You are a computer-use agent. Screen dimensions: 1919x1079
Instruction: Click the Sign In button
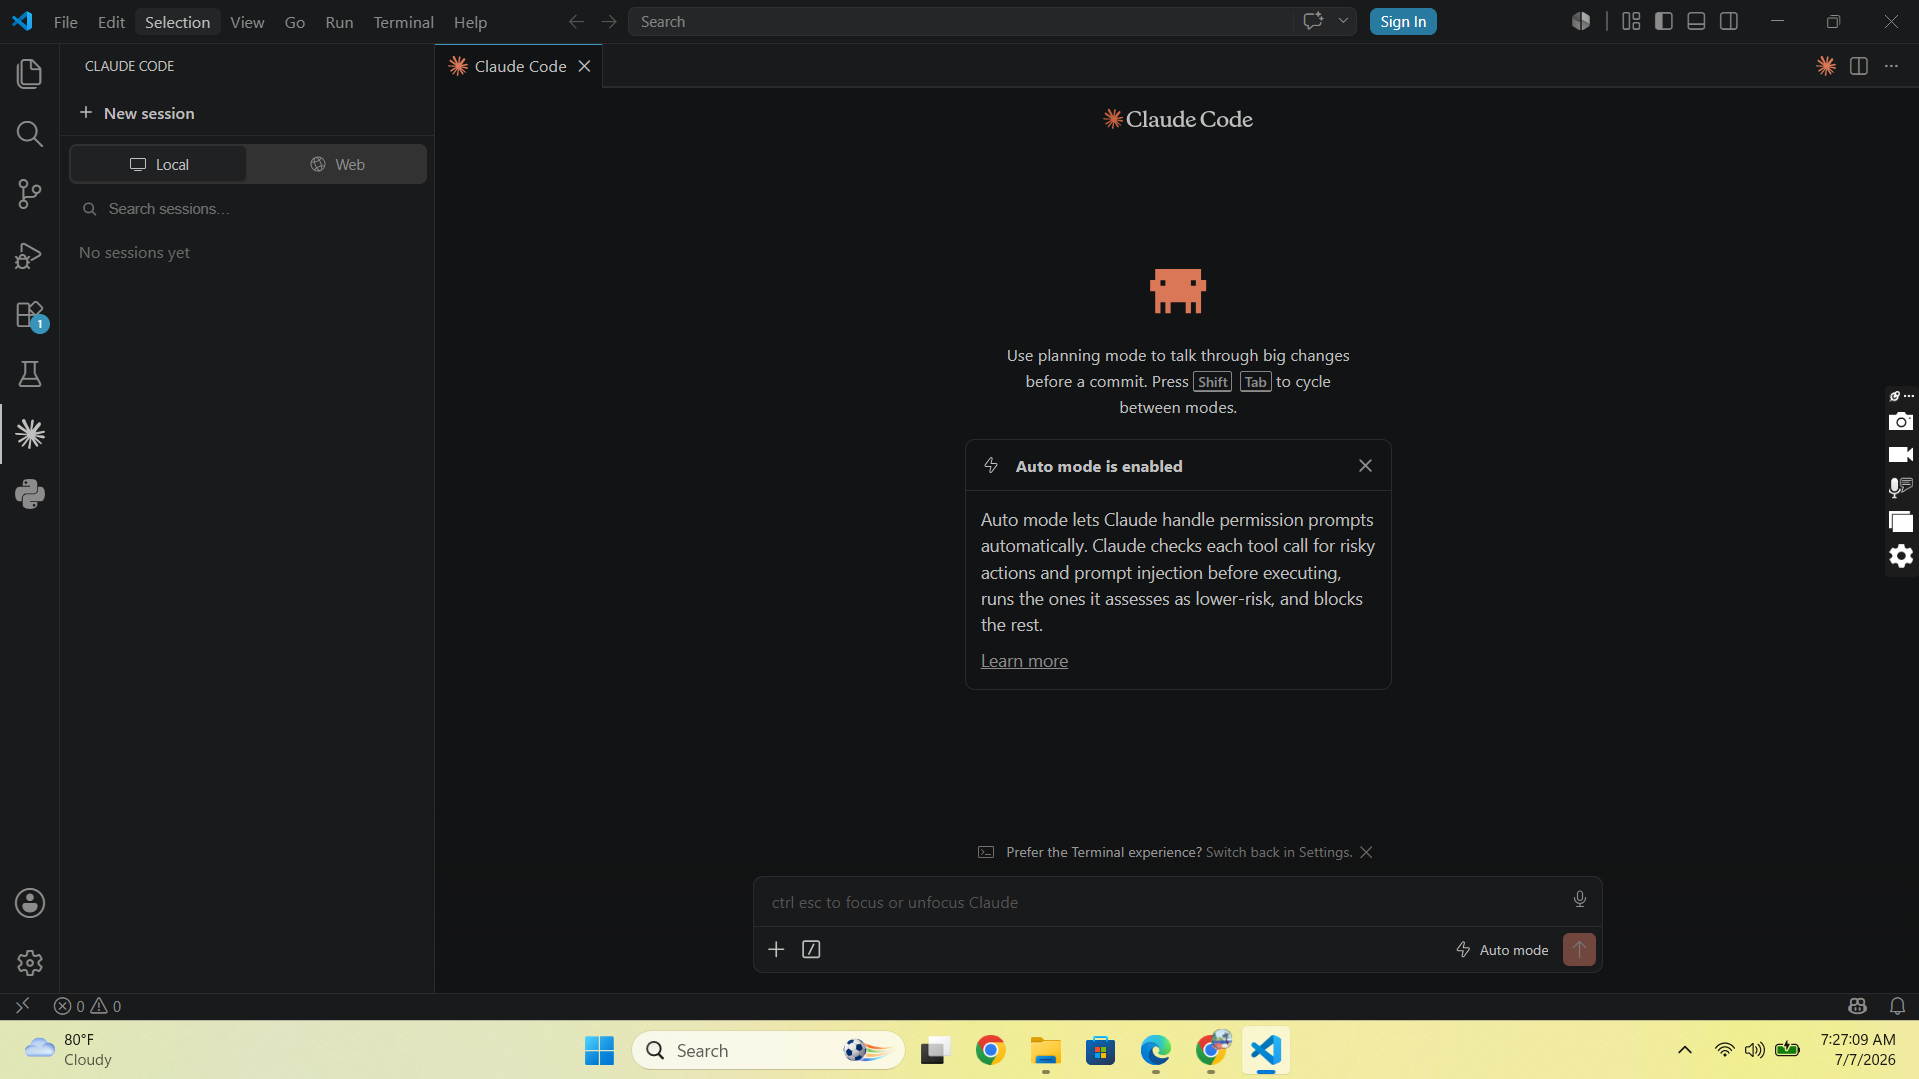(1403, 21)
